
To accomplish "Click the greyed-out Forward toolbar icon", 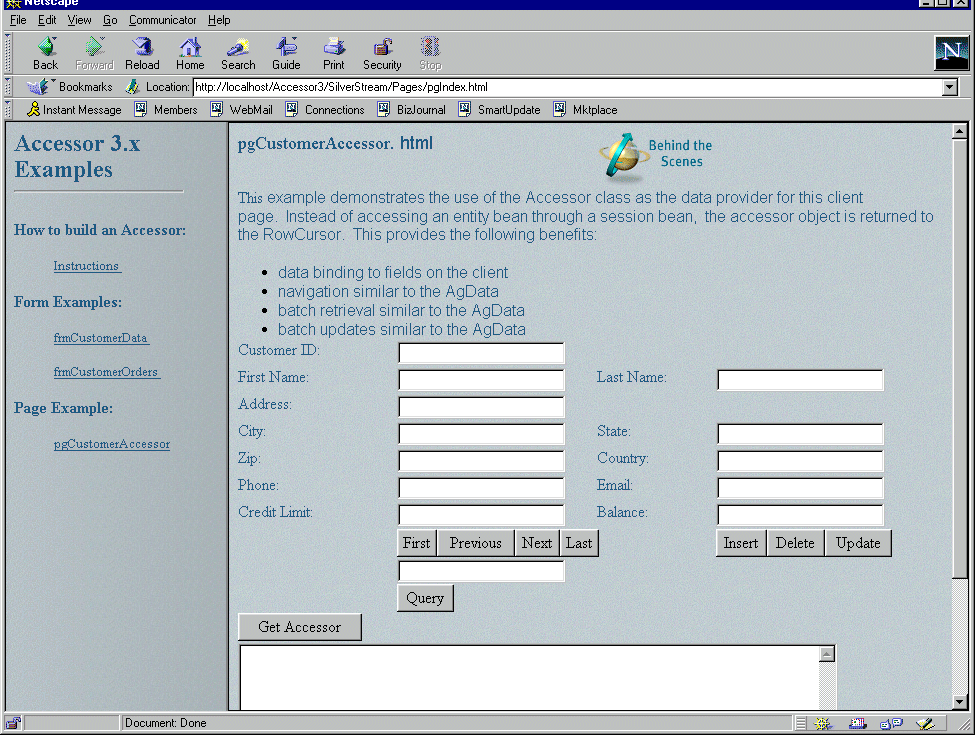I will coord(95,53).
